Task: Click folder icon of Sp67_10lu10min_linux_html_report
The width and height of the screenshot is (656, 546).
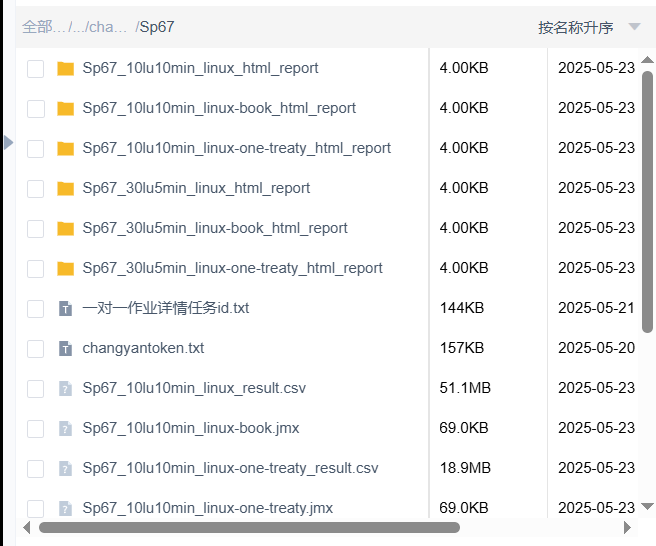Action: 66,69
